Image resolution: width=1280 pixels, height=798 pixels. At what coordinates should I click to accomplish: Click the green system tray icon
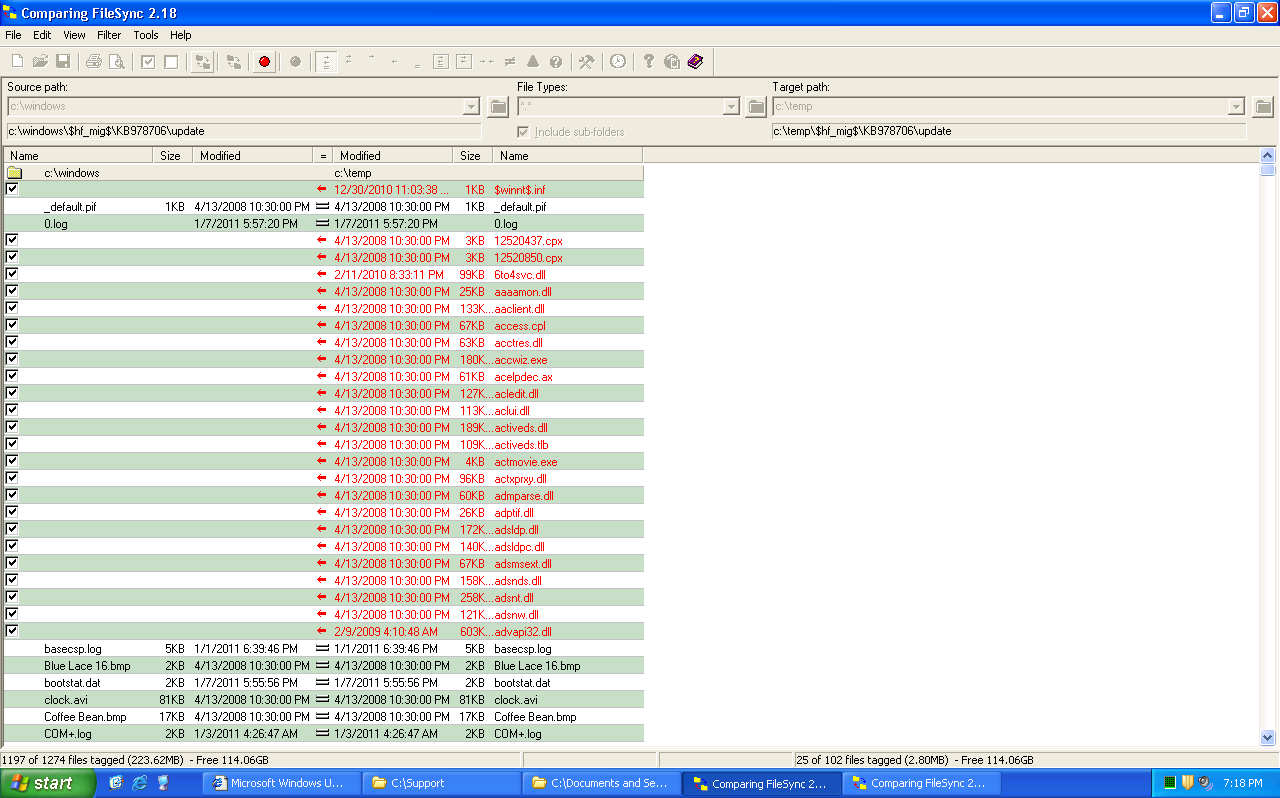[x=1169, y=782]
